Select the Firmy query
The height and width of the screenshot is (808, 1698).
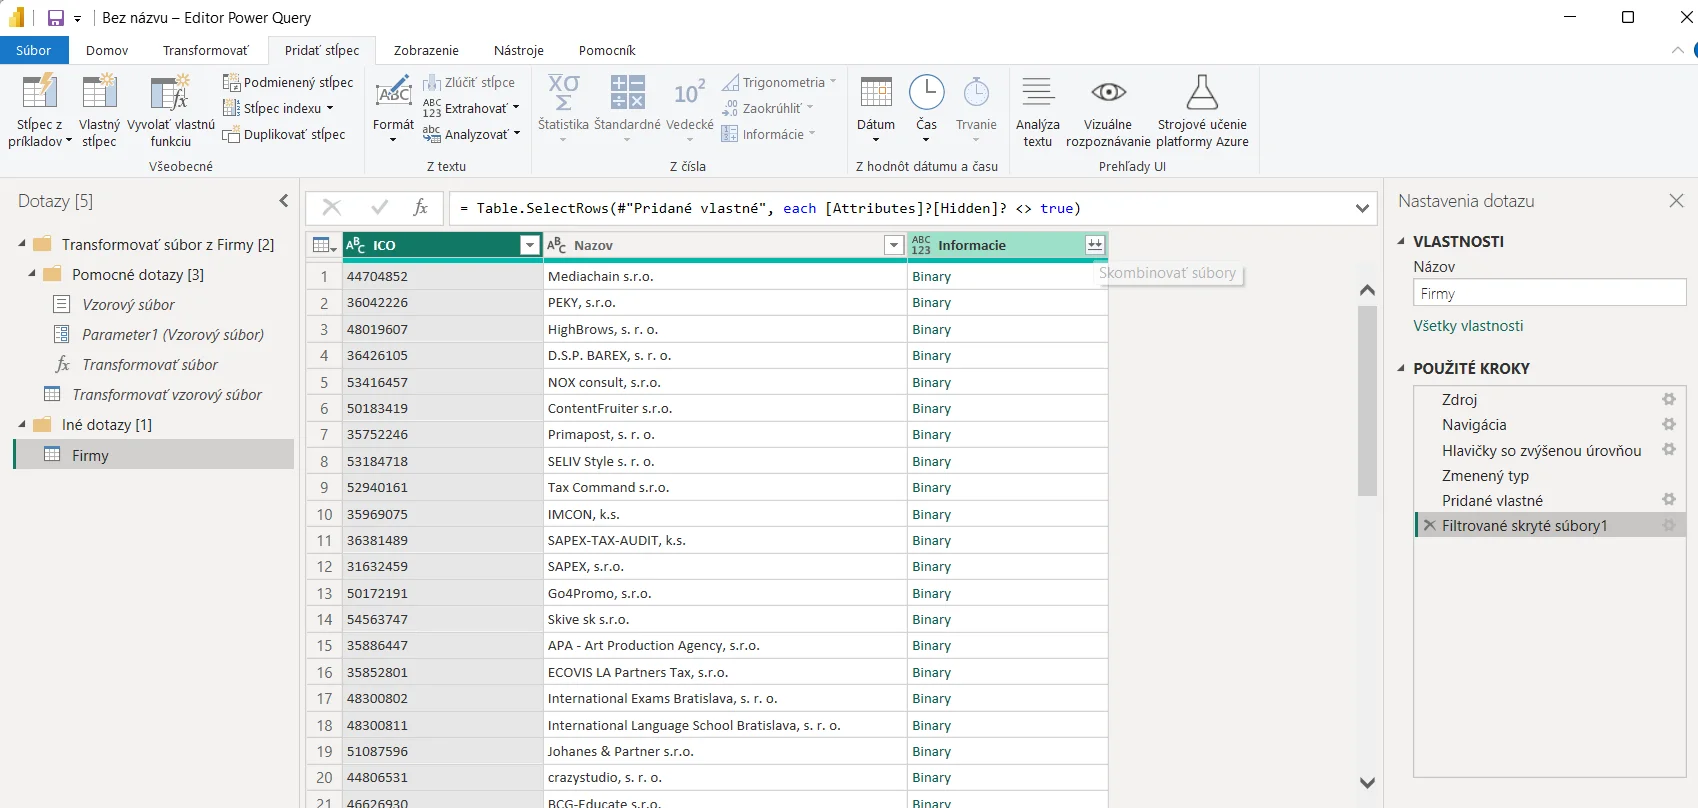(x=154, y=455)
